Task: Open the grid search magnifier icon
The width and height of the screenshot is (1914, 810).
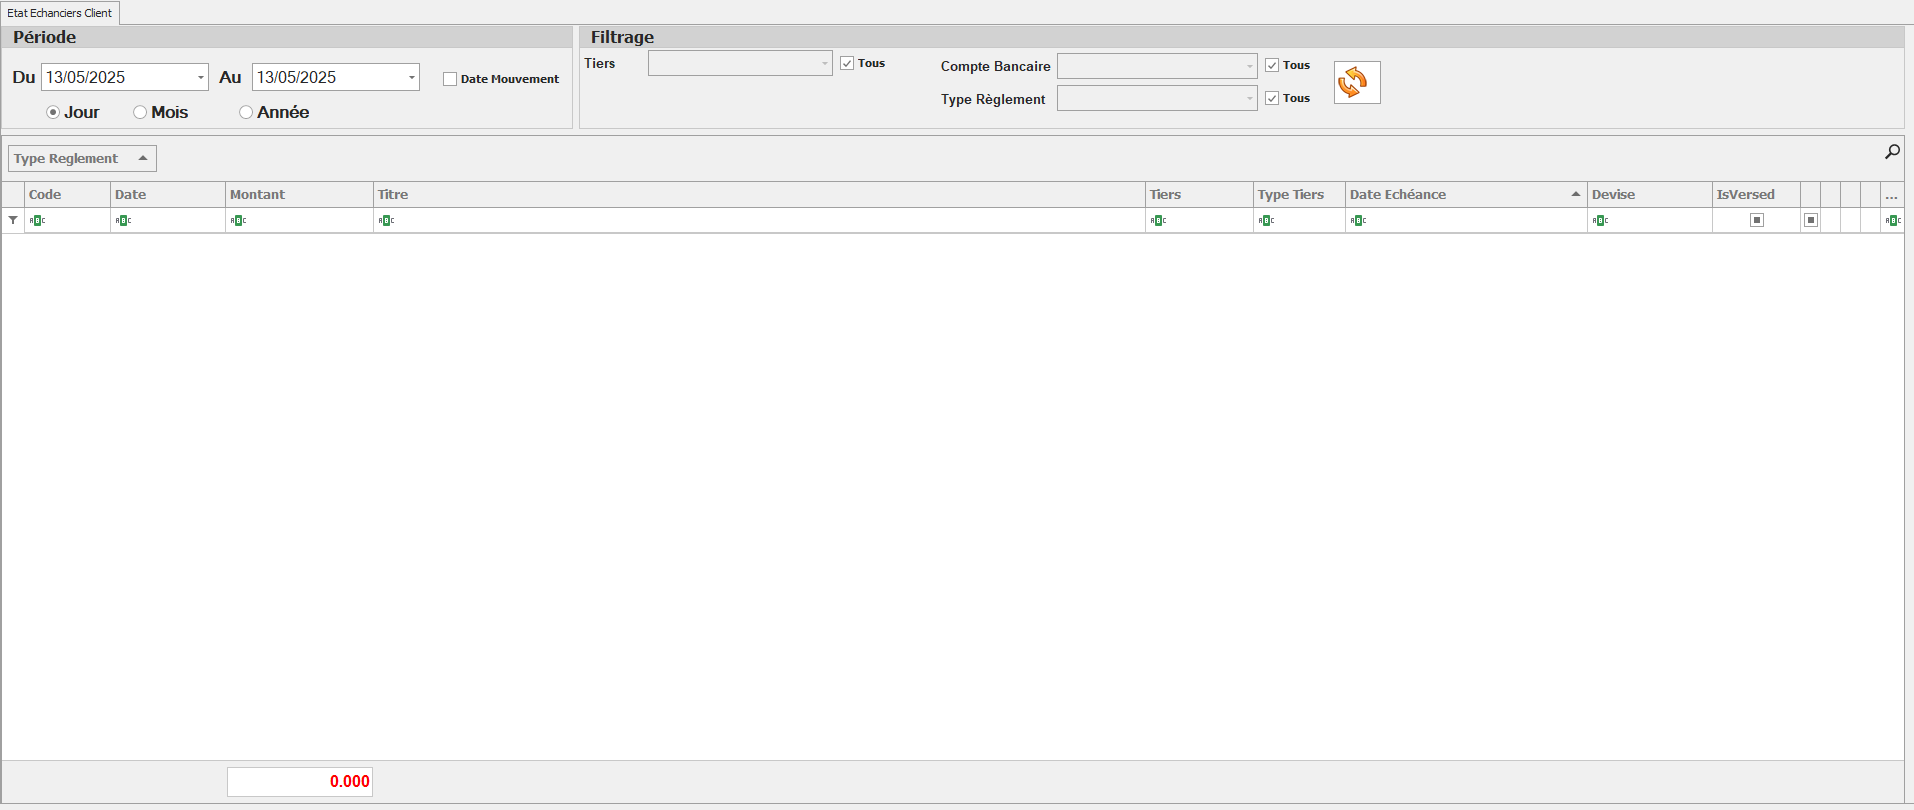Action: tap(1892, 152)
